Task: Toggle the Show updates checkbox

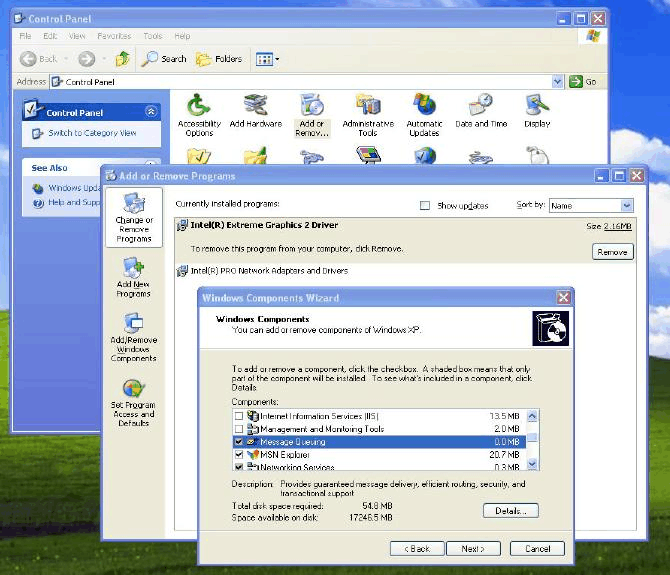Action: 425,205
